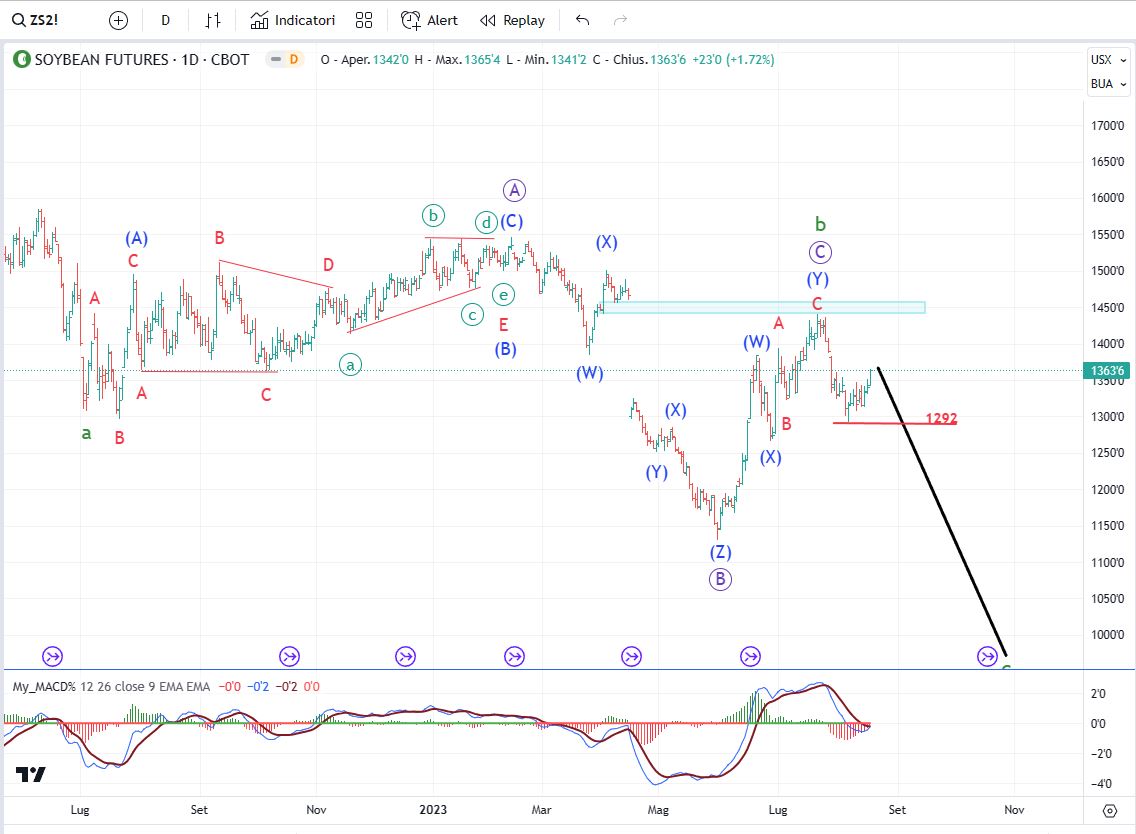This screenshot has height=834, width=1136.
Task: Change the D timeframe interval
Action: point(165,20)
